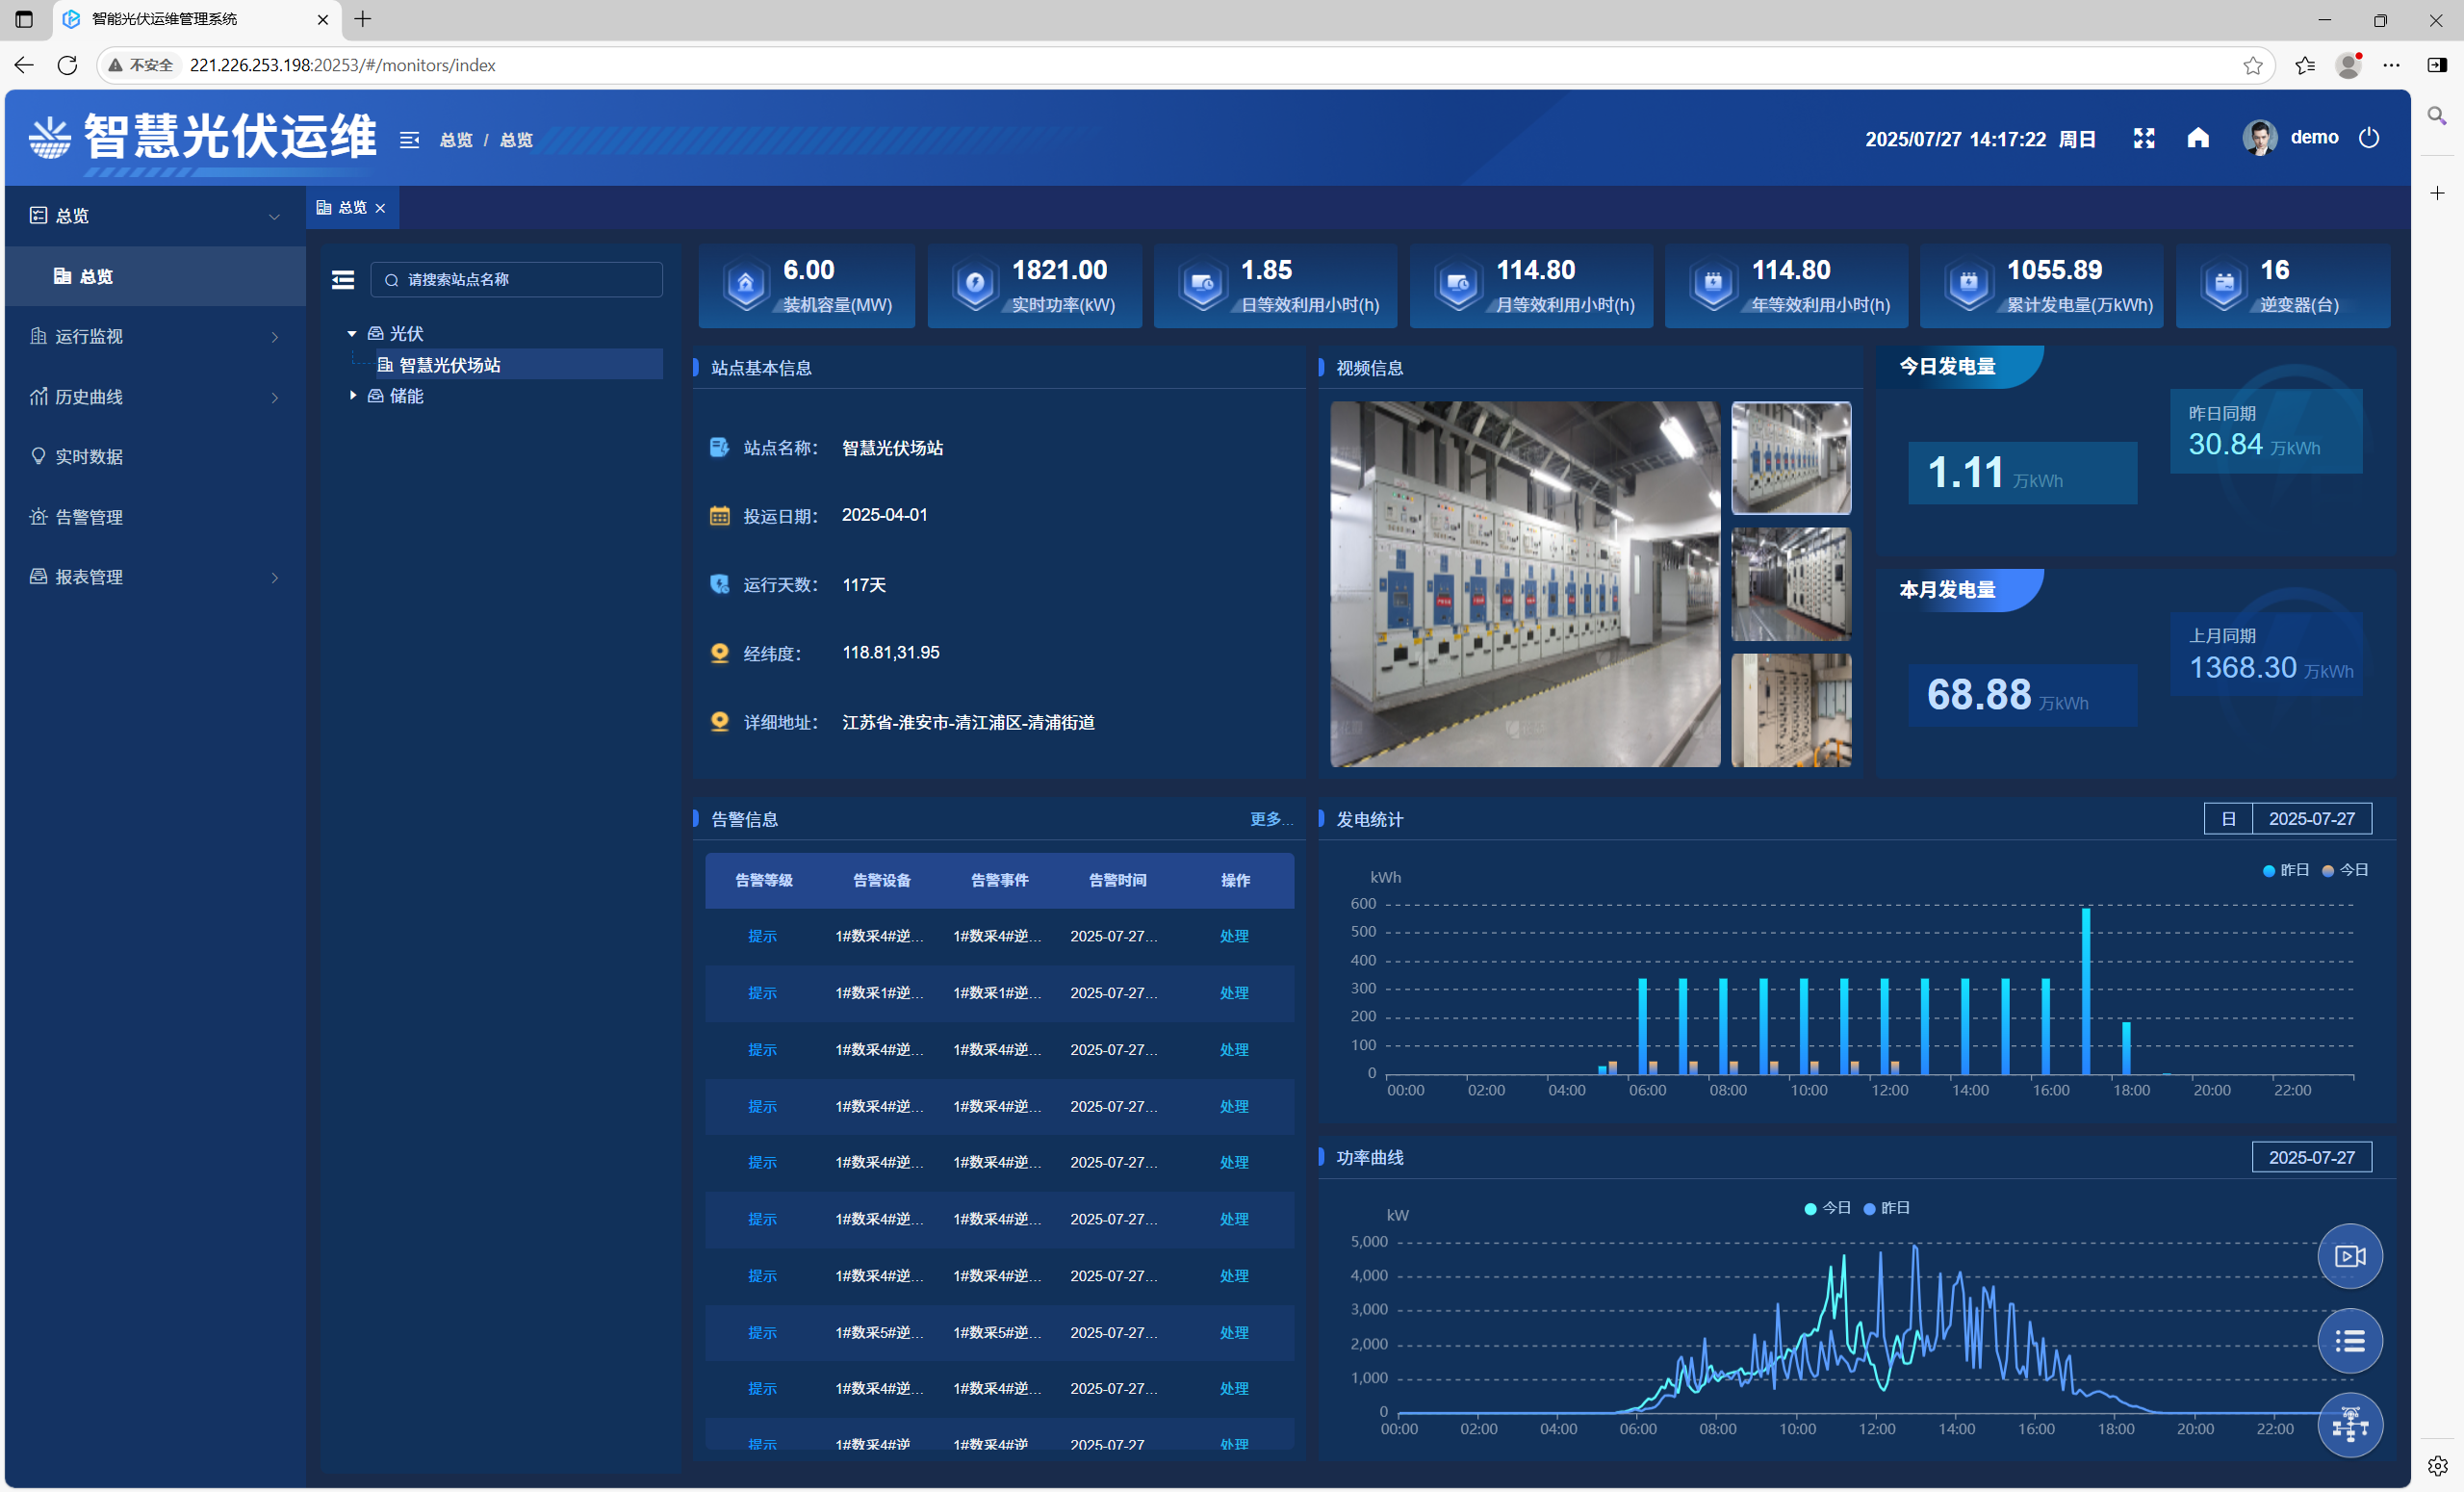2464x1492 pixels.
Task: Open the floating list button
Action: pos(2349,1341)
